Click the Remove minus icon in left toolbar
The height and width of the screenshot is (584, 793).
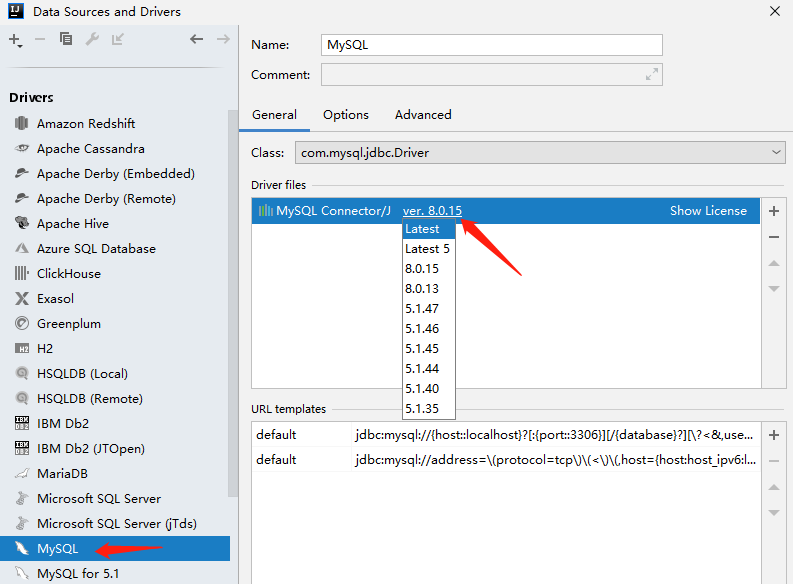(x=40, y=39)
